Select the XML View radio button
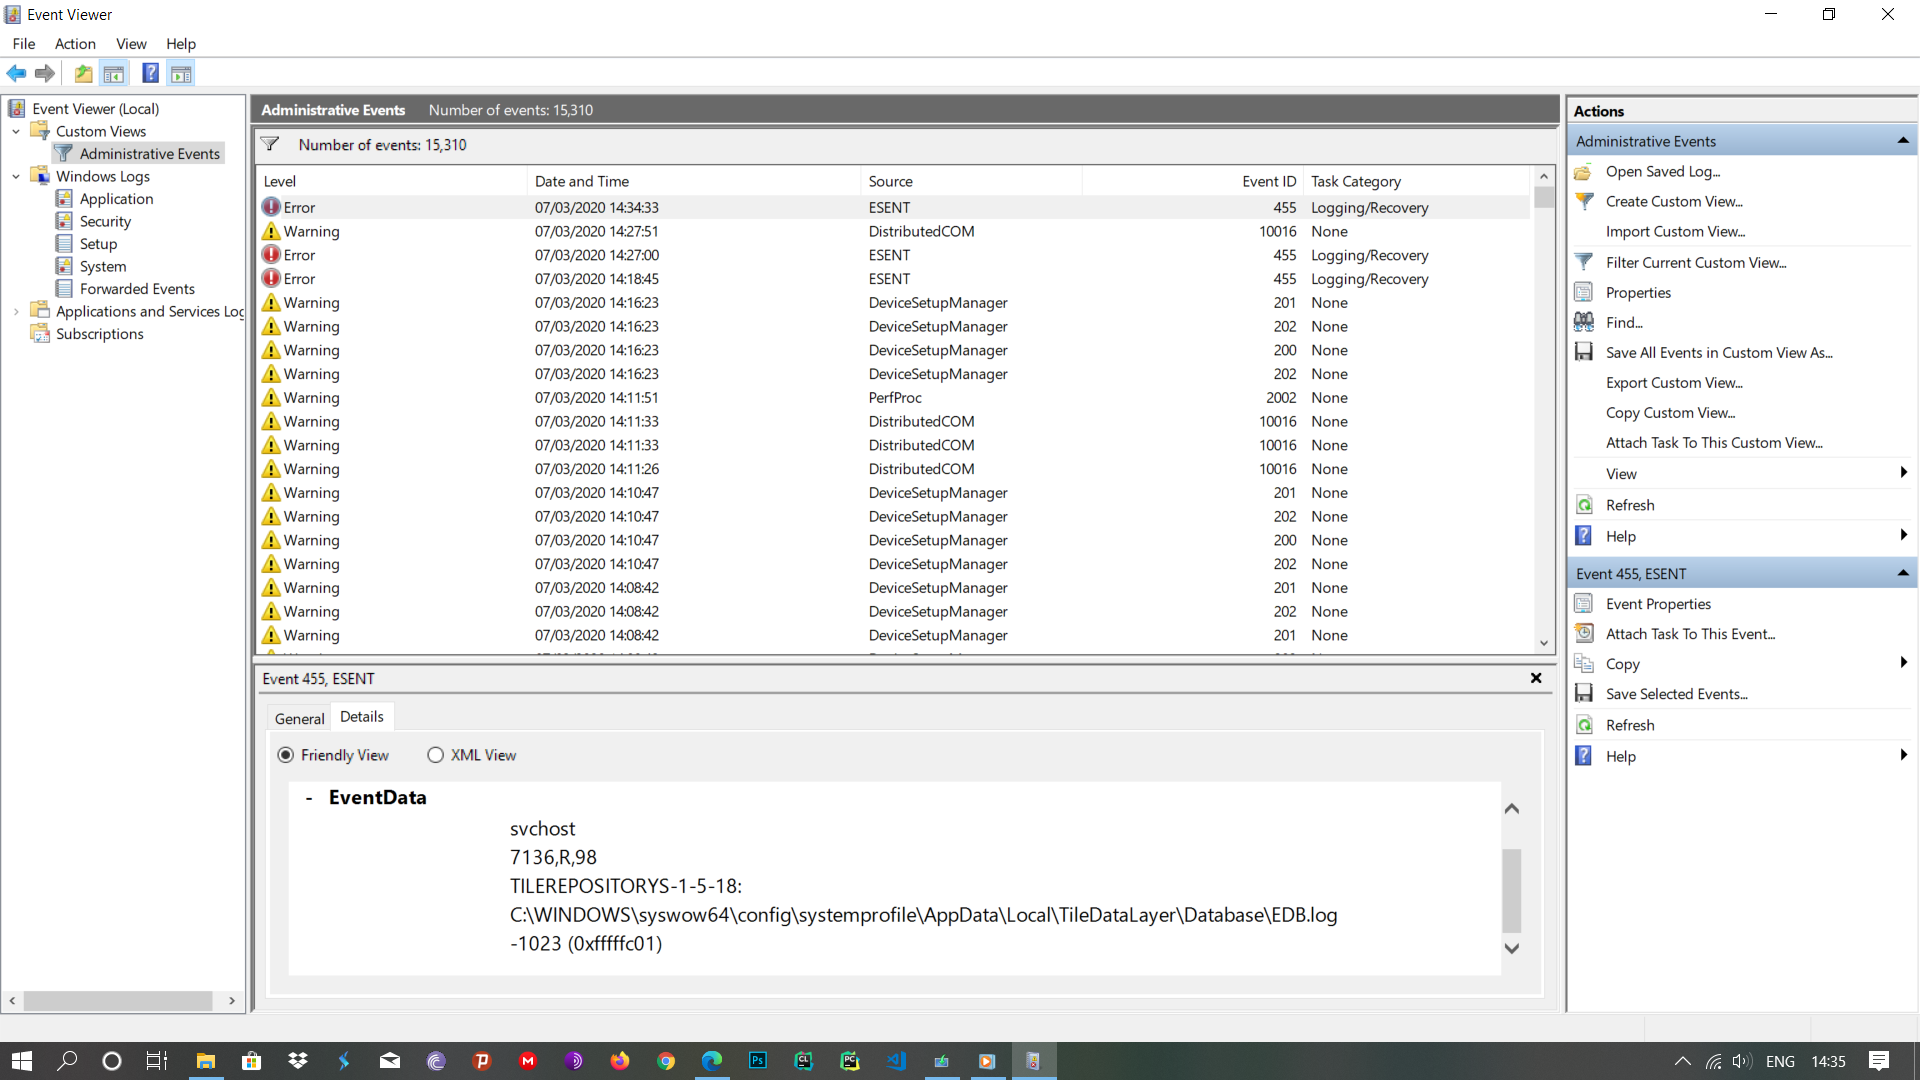 click(435, 755)
